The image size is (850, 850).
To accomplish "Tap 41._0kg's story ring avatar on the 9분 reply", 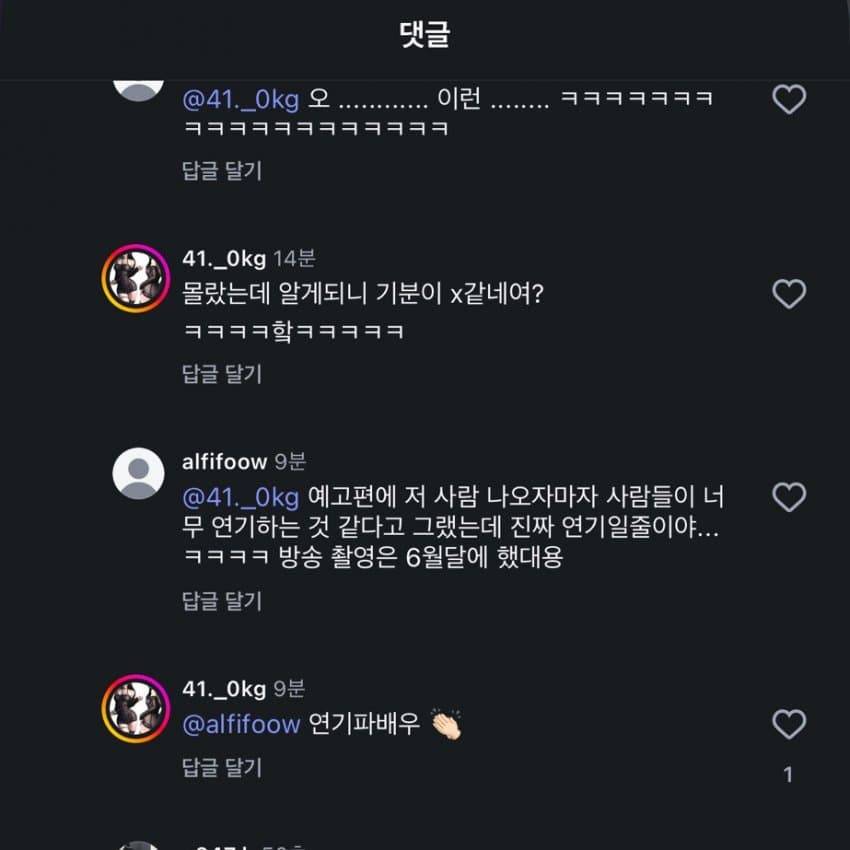I will tap(135, 709).
